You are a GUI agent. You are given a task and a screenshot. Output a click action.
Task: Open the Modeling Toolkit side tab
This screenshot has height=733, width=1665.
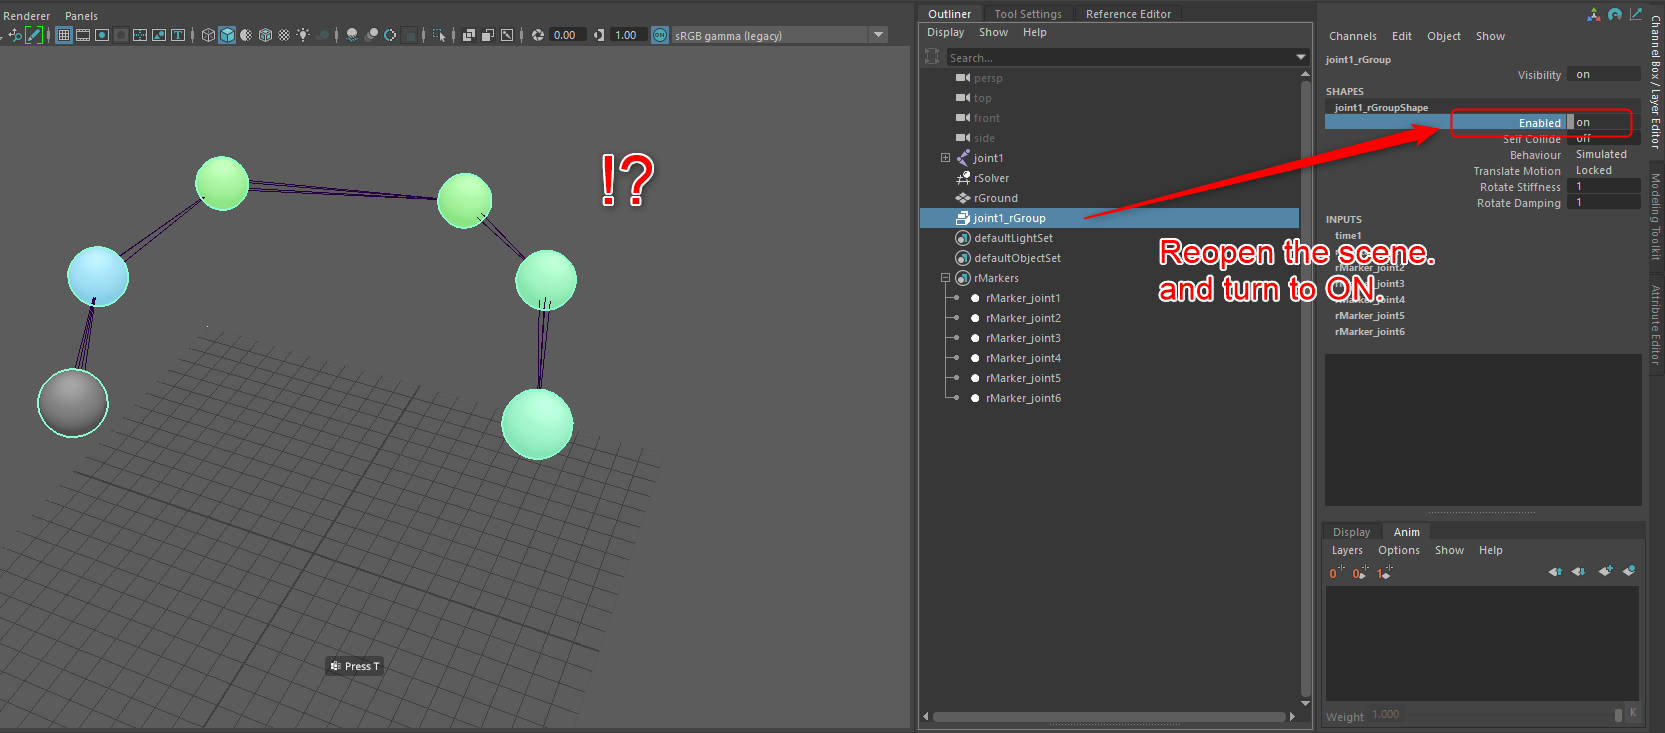tap(1656, 217)
